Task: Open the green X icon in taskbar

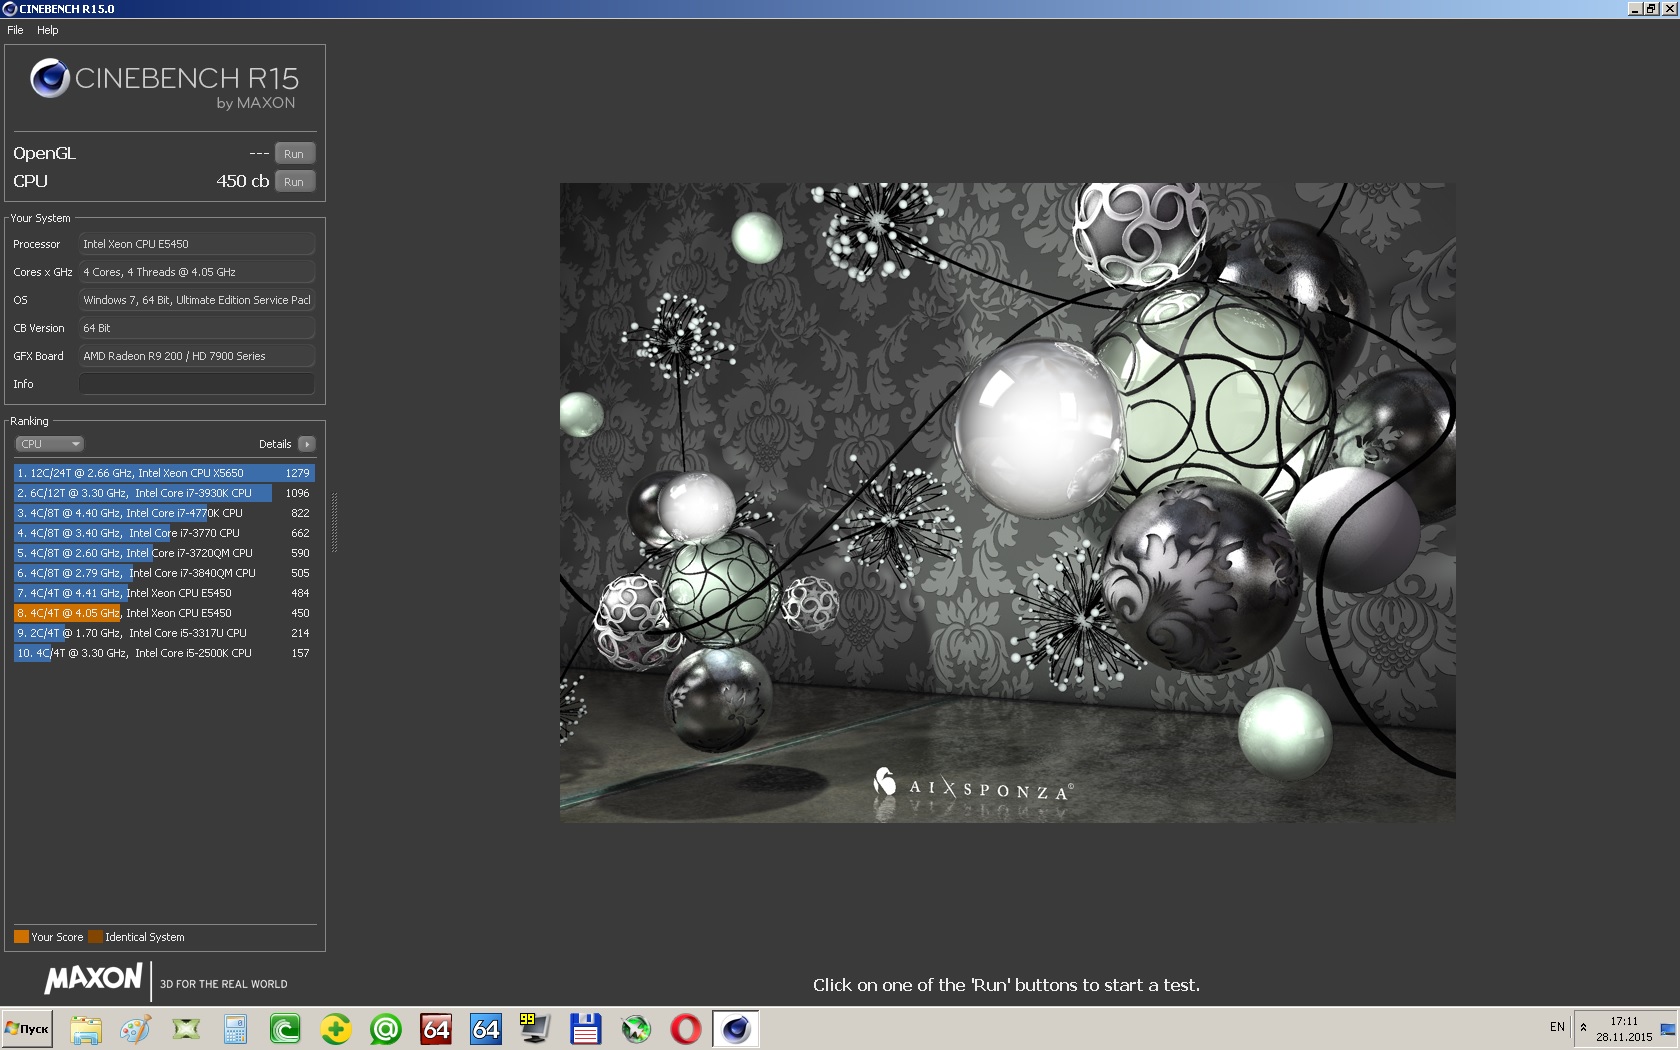Action: pyautogui.click(x=186, y=1029)
